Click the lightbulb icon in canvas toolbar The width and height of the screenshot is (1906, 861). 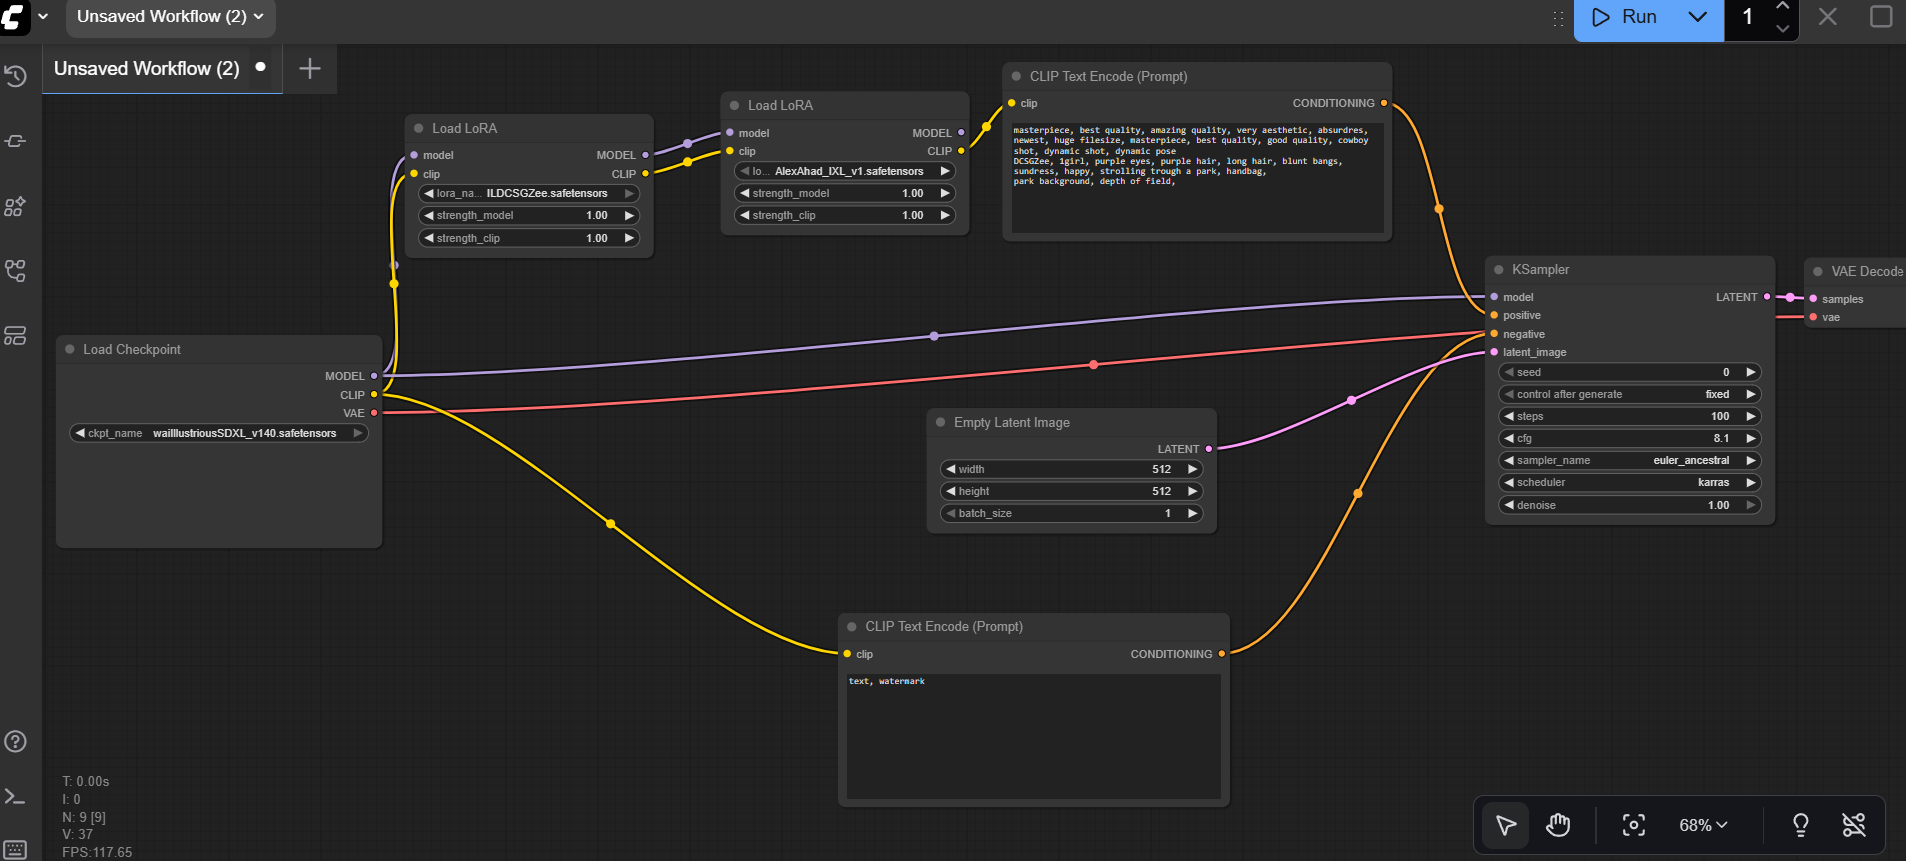[1800, 825]
